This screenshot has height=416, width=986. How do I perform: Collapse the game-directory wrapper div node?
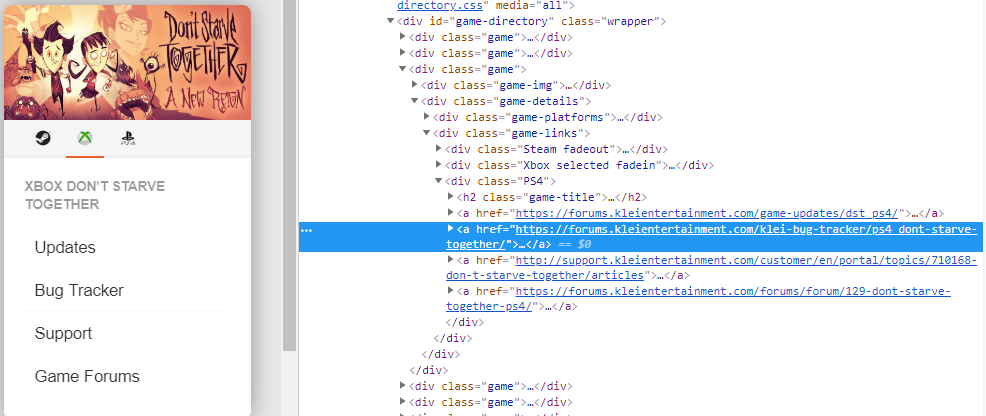pos(391,21)
